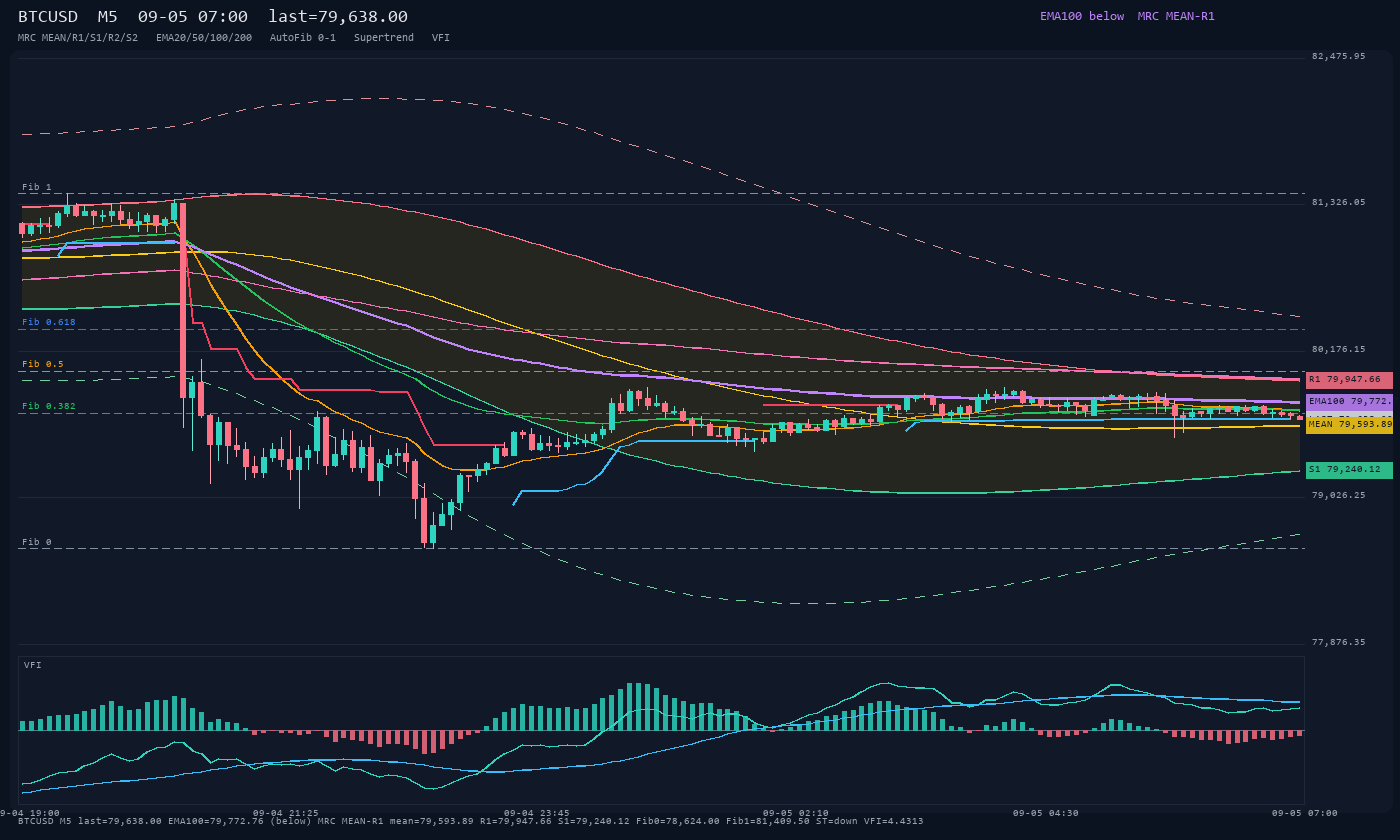The image size is (1400, 840).
Task: Click the "09-04 21:25" time axis tick
Action: pyautogui.click(x=286, y=813)
